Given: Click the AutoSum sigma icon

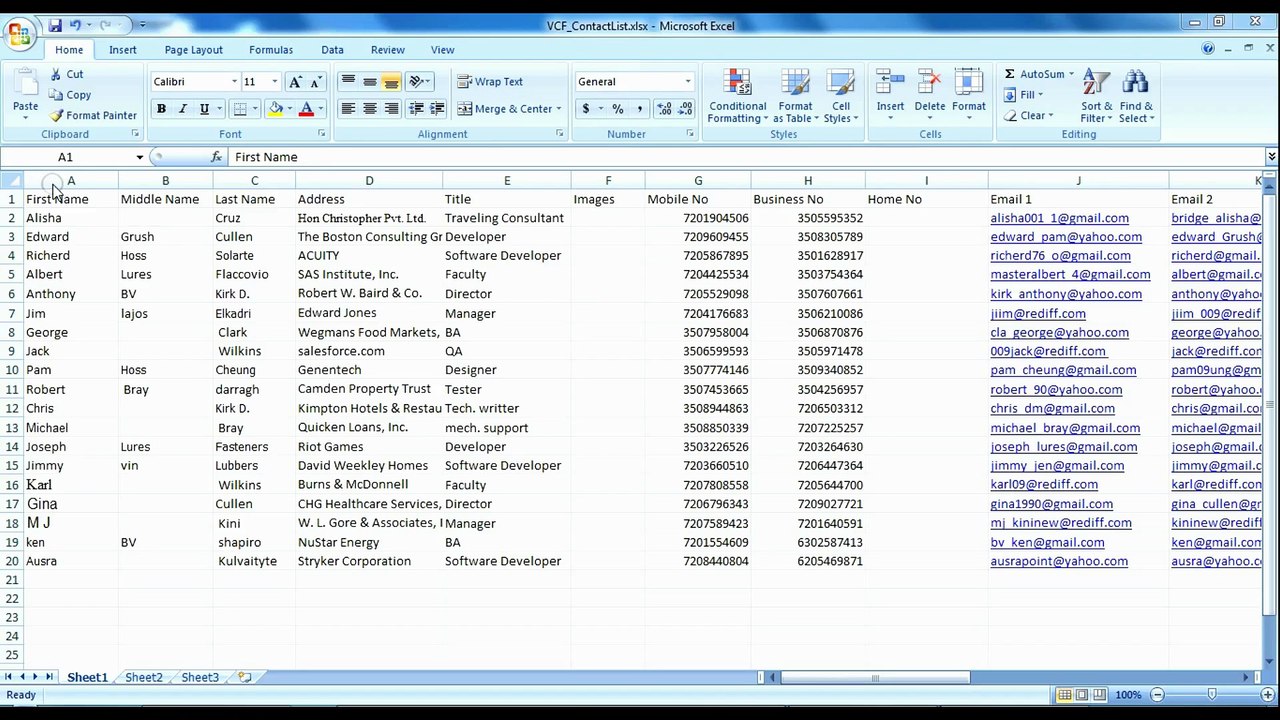Looking at the screenshot, I should [x=1010, y=74].
